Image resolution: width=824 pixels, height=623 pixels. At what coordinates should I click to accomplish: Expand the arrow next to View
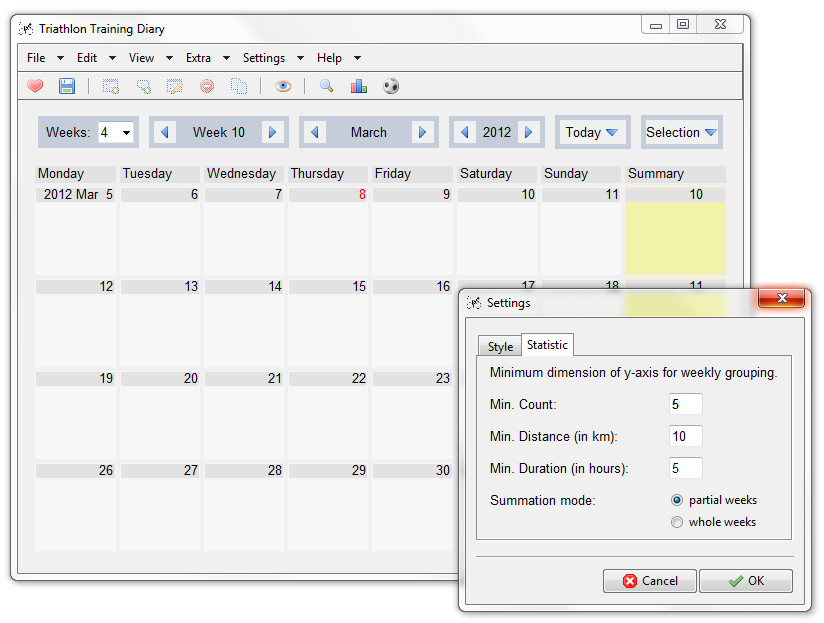click(169, 58)
